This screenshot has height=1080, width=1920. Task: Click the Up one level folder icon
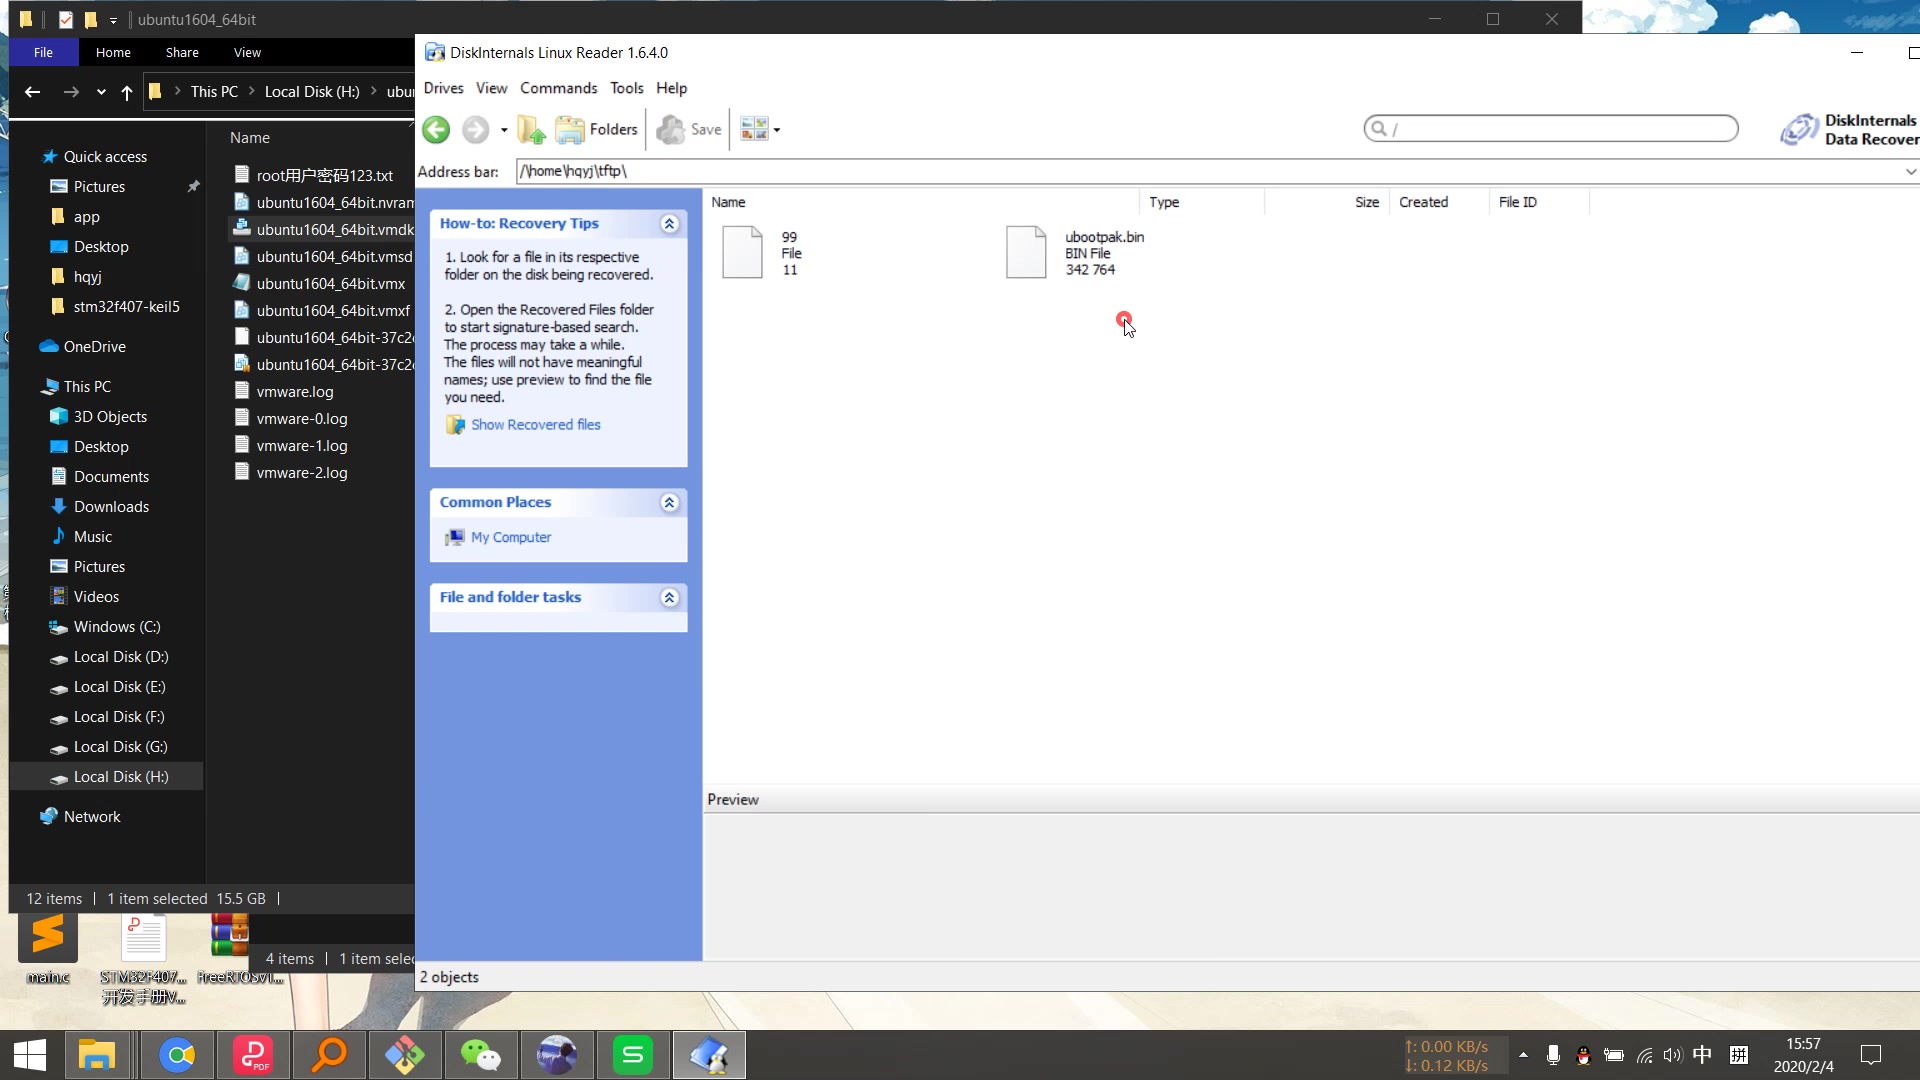pos(531,129)
